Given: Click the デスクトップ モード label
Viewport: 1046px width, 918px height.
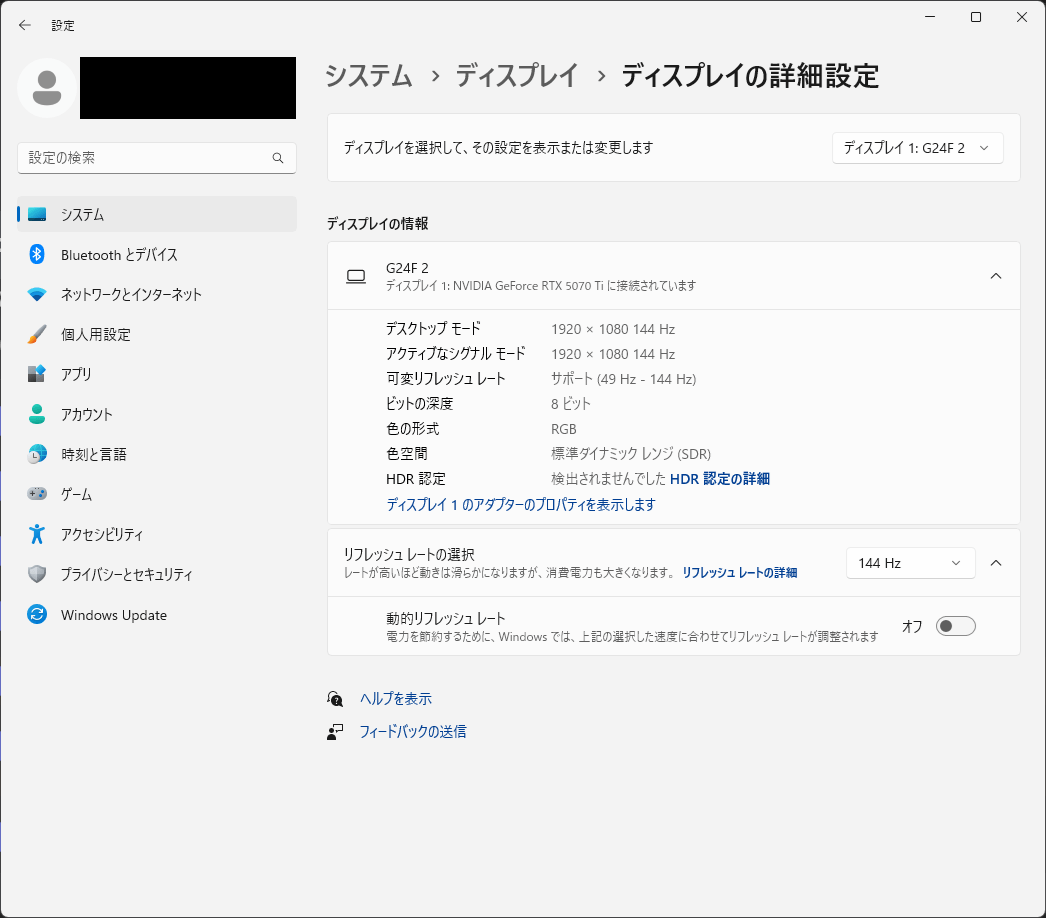Looking at the screenshot, I should [x=434, y=329].
